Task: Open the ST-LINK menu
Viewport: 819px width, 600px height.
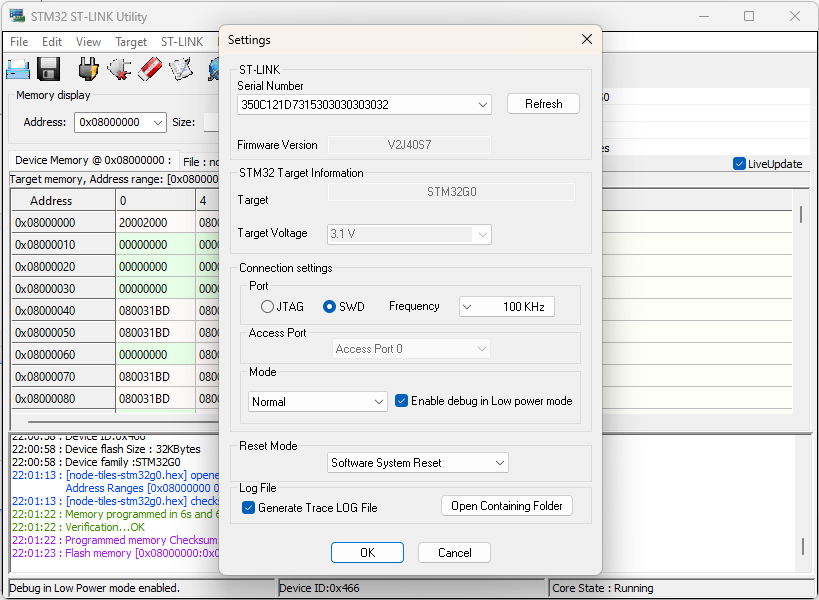Action: click(182, 42)
